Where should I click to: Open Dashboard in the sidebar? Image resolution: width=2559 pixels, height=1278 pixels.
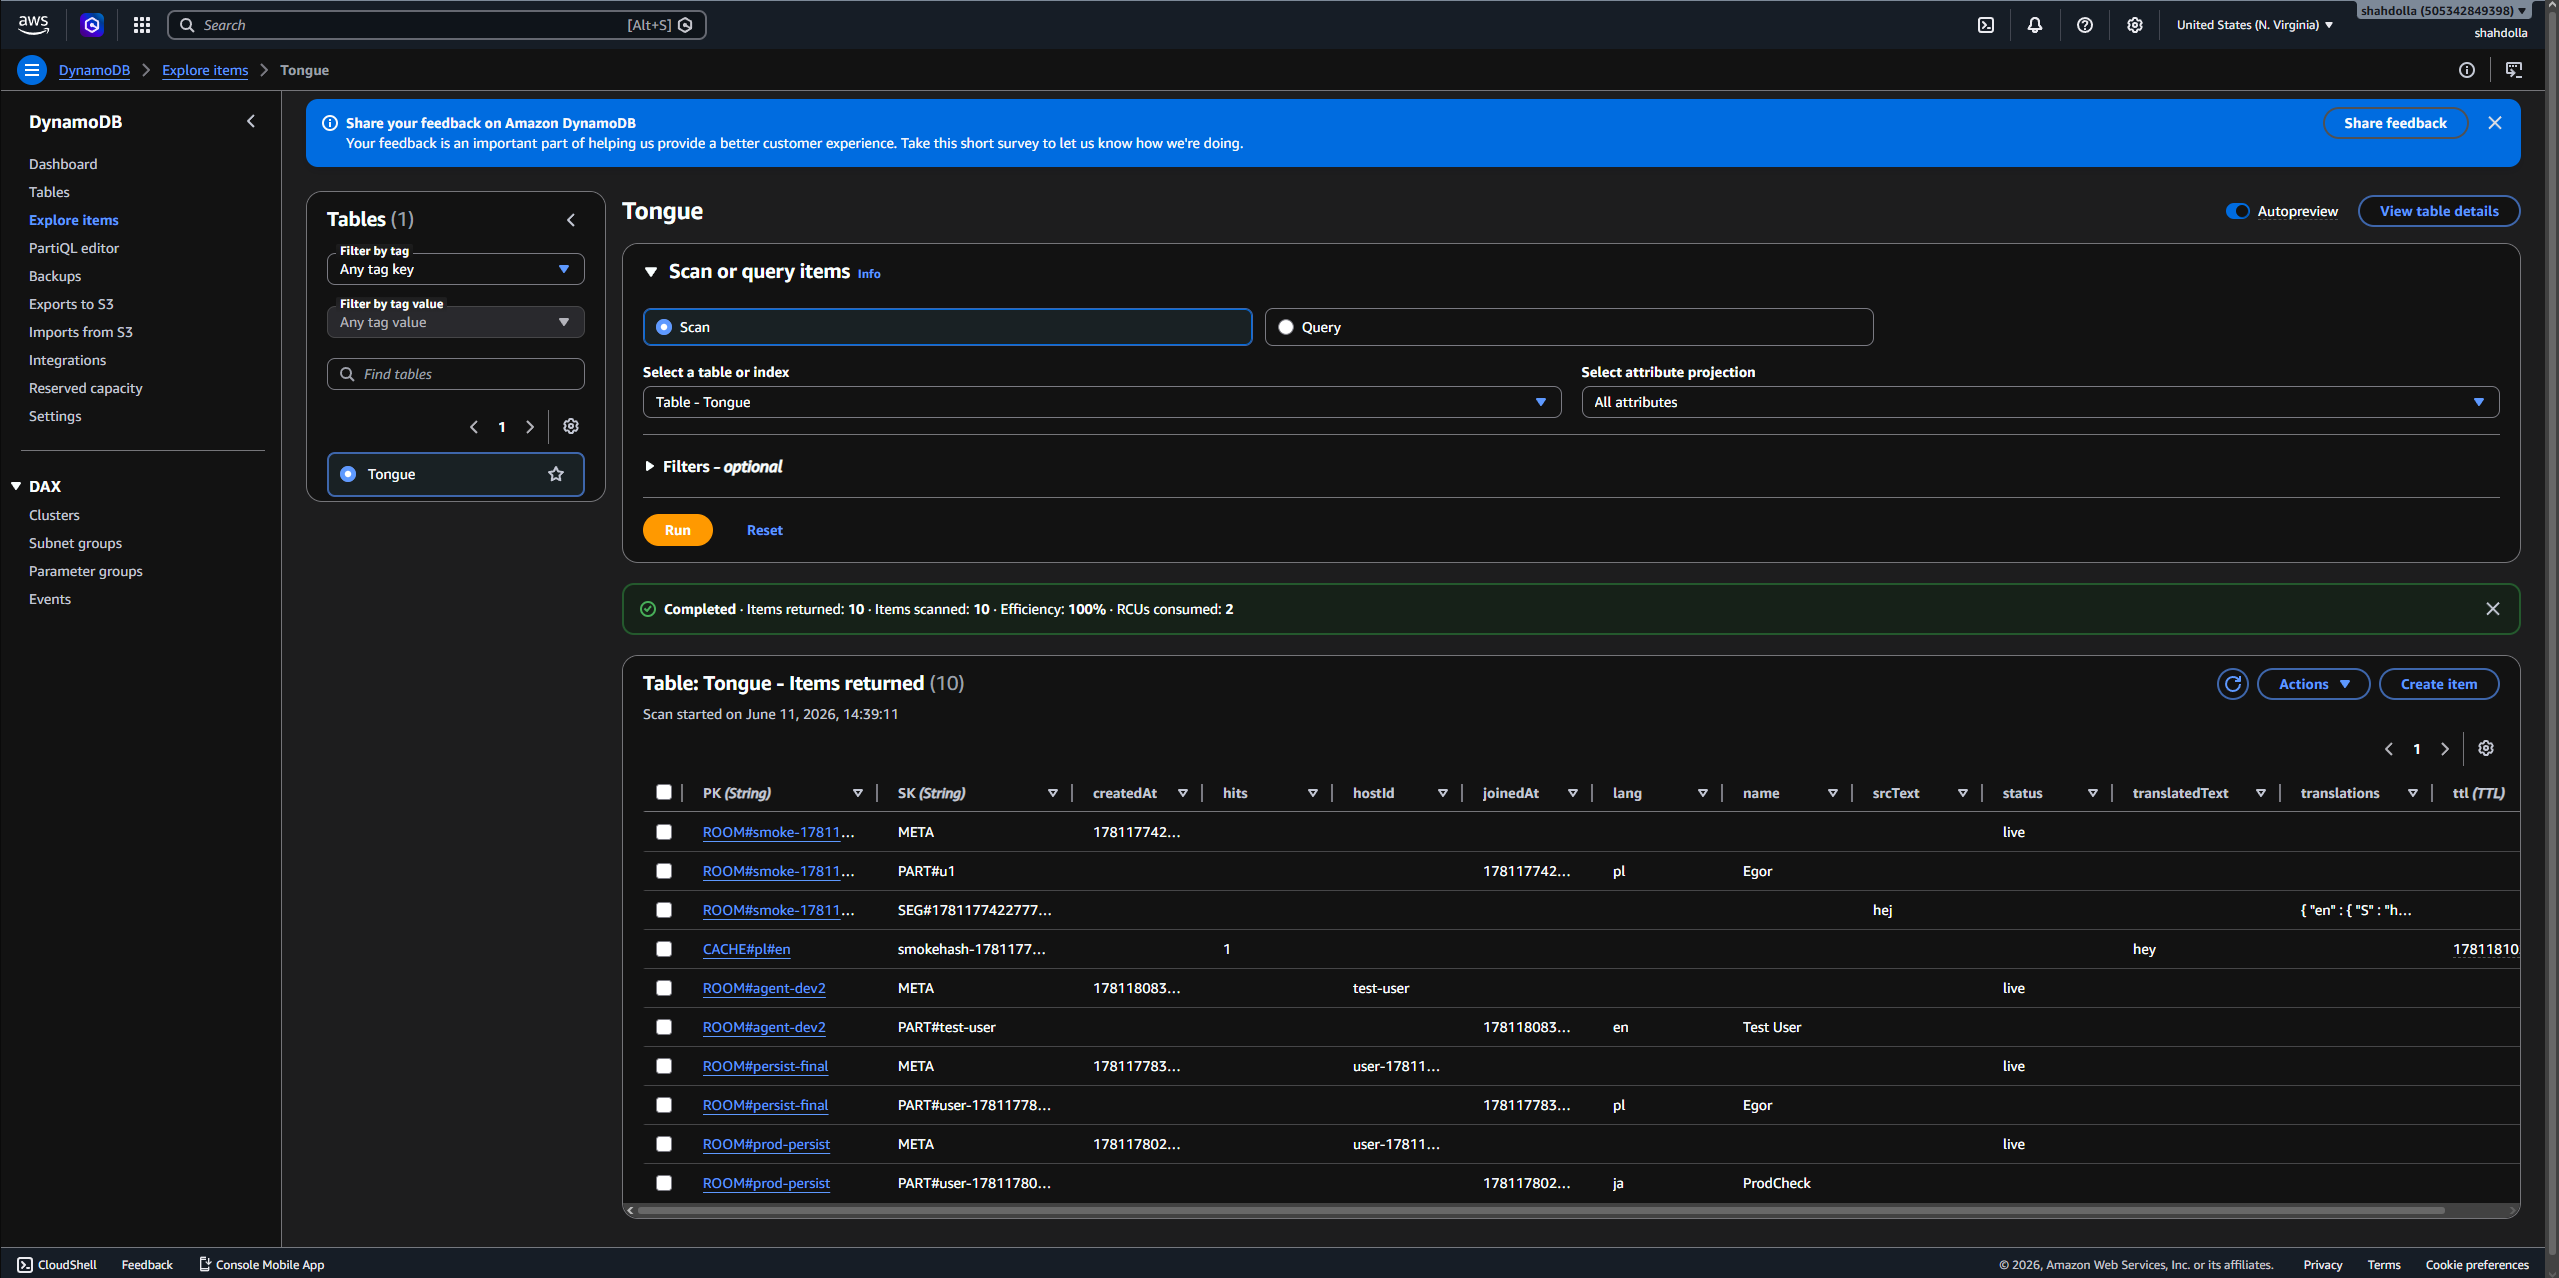tap(63, 164)
